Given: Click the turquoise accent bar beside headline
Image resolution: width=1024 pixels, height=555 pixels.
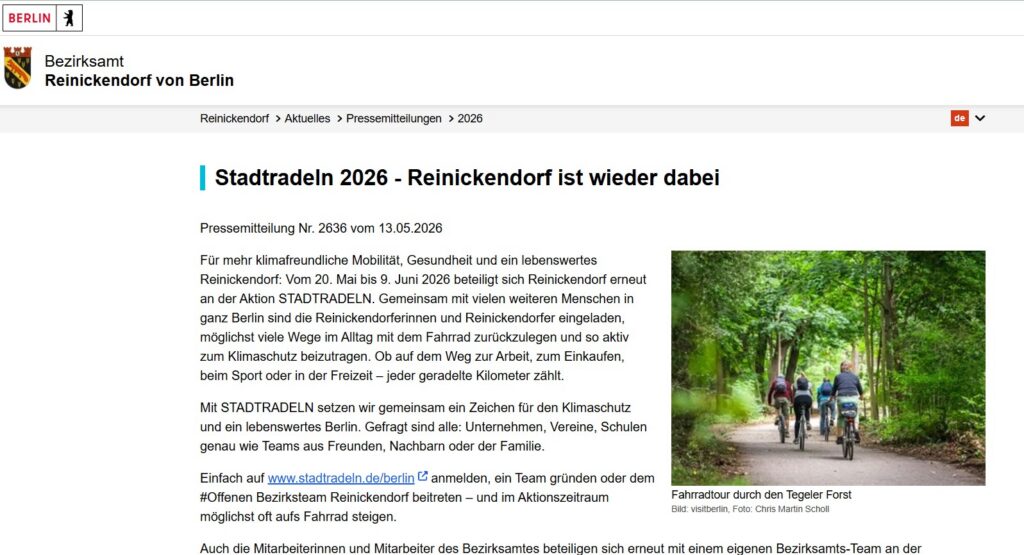Looking at the screenshot, I should pyautogui.click(x=202, y=178).
